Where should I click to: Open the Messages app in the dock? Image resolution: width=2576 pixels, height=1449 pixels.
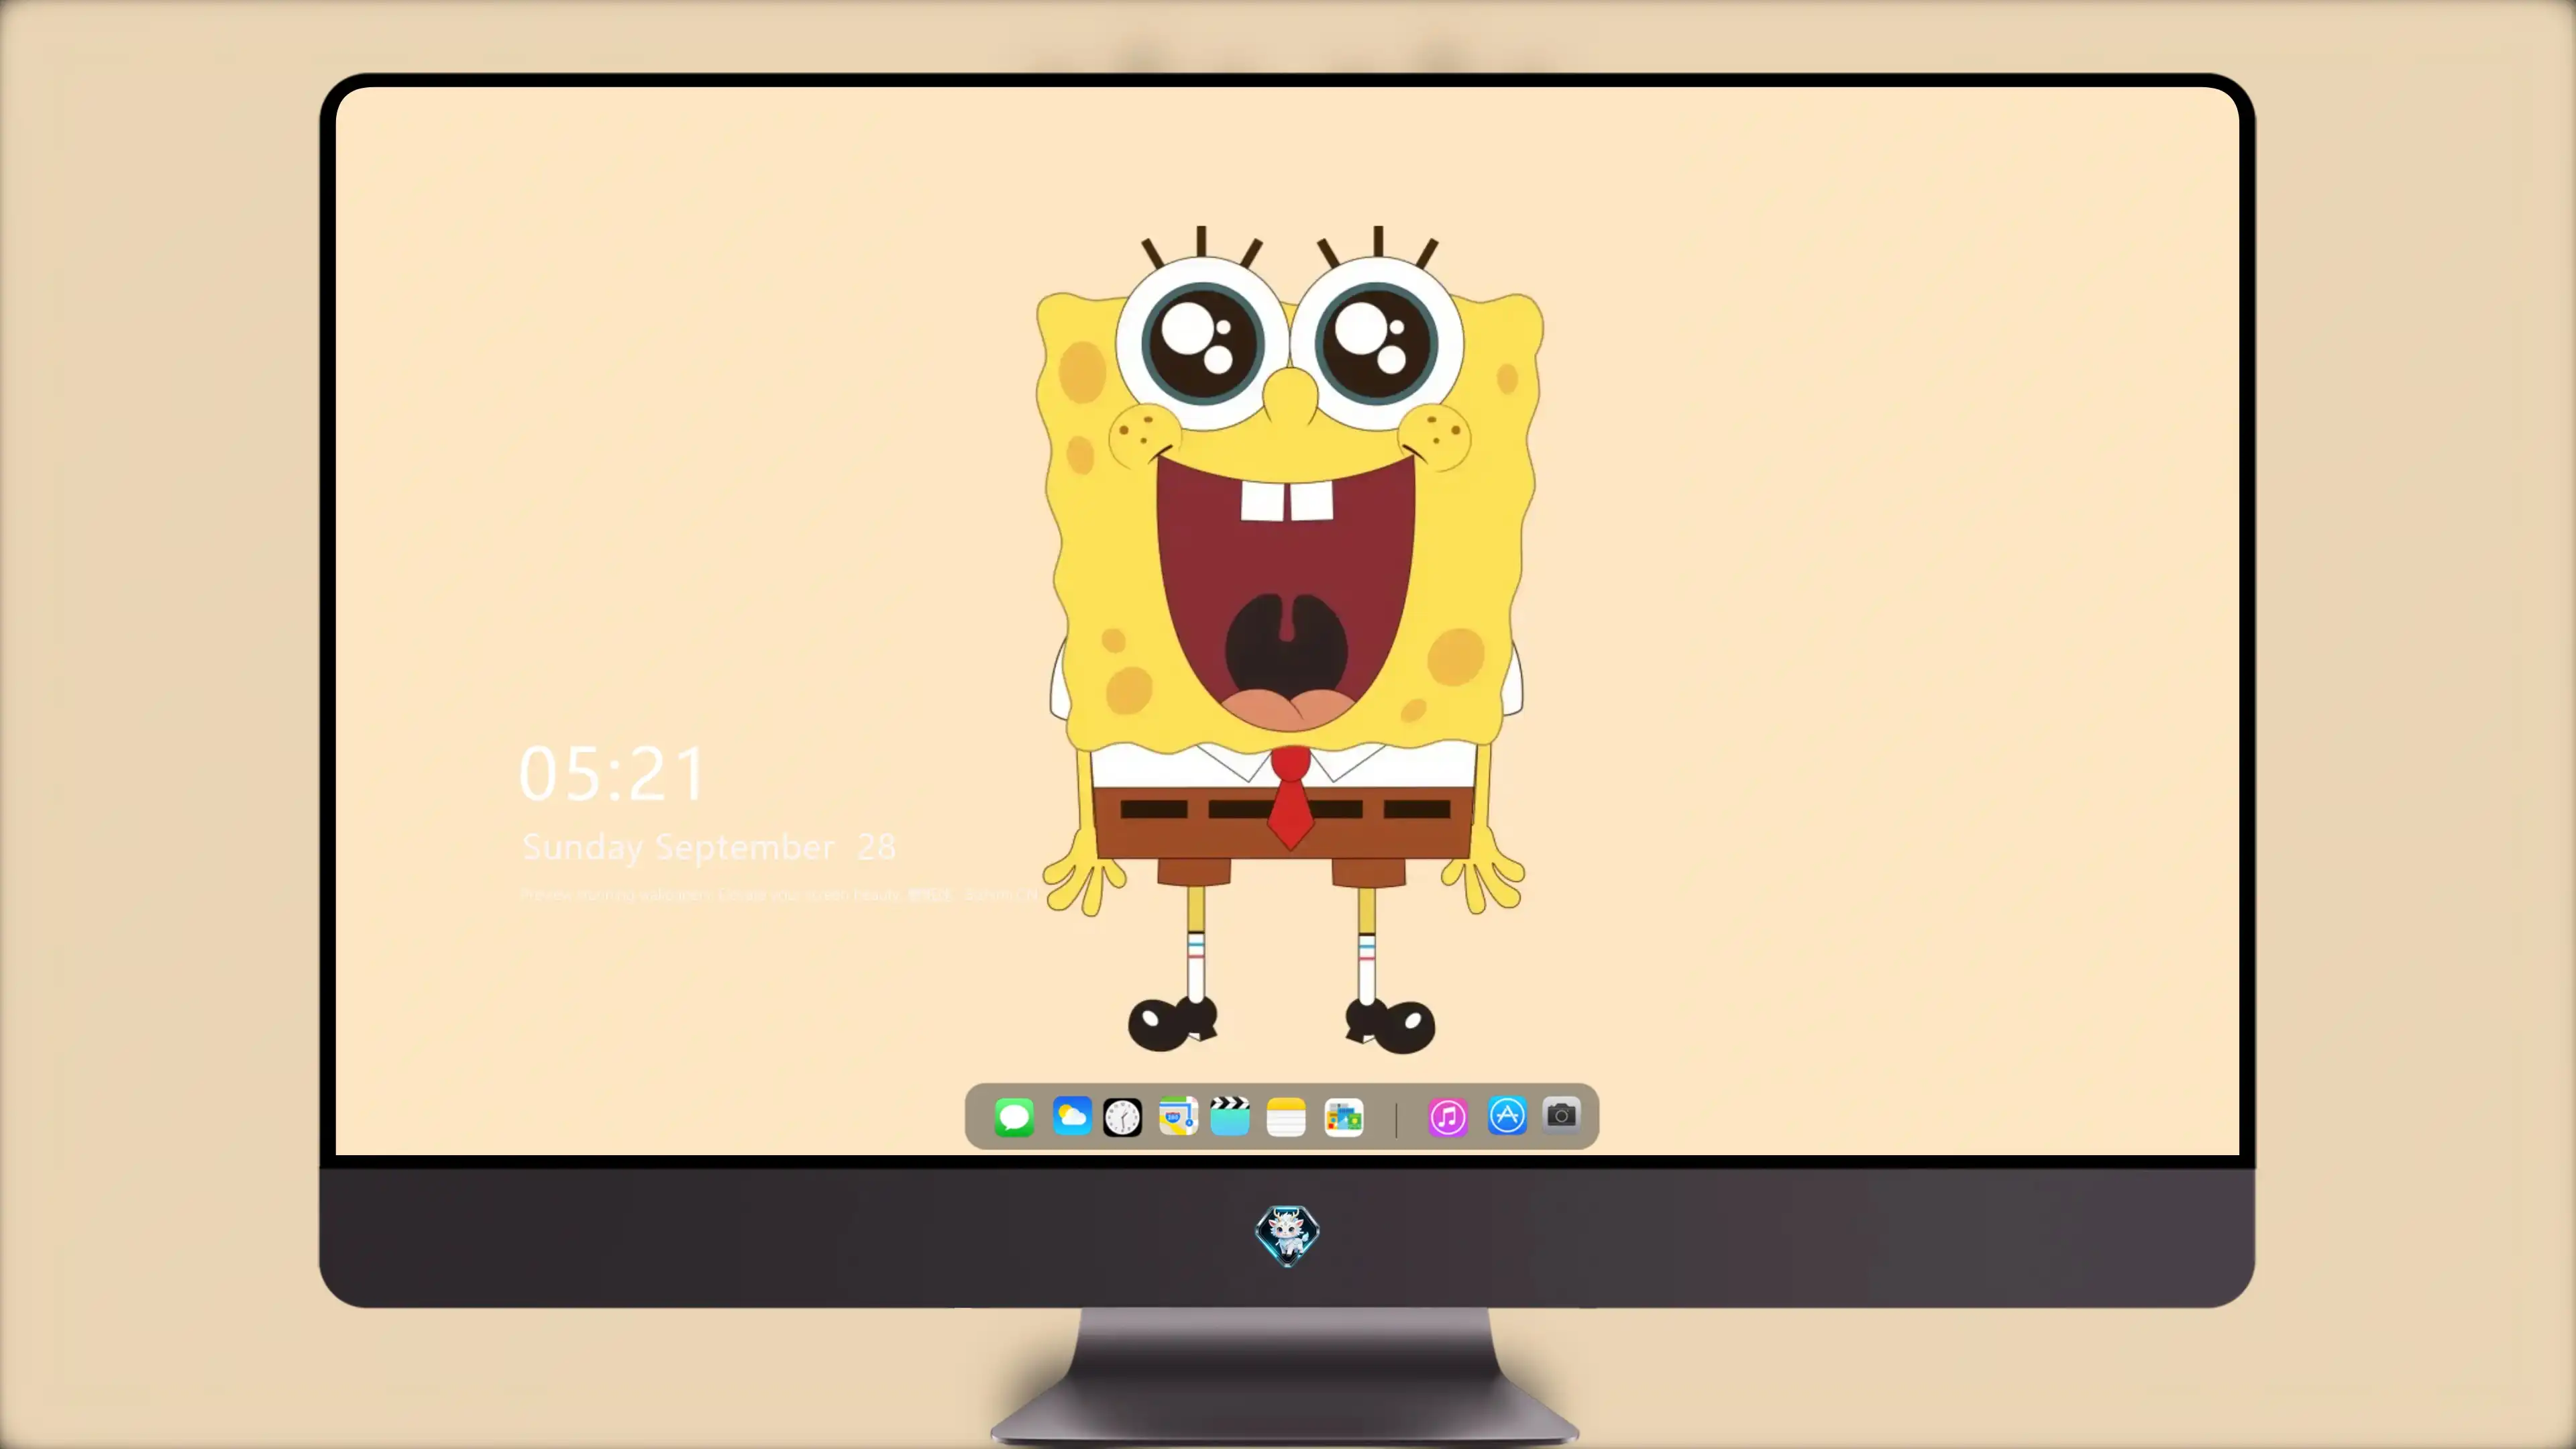pyautogui.click(x=1014, y=1117)
